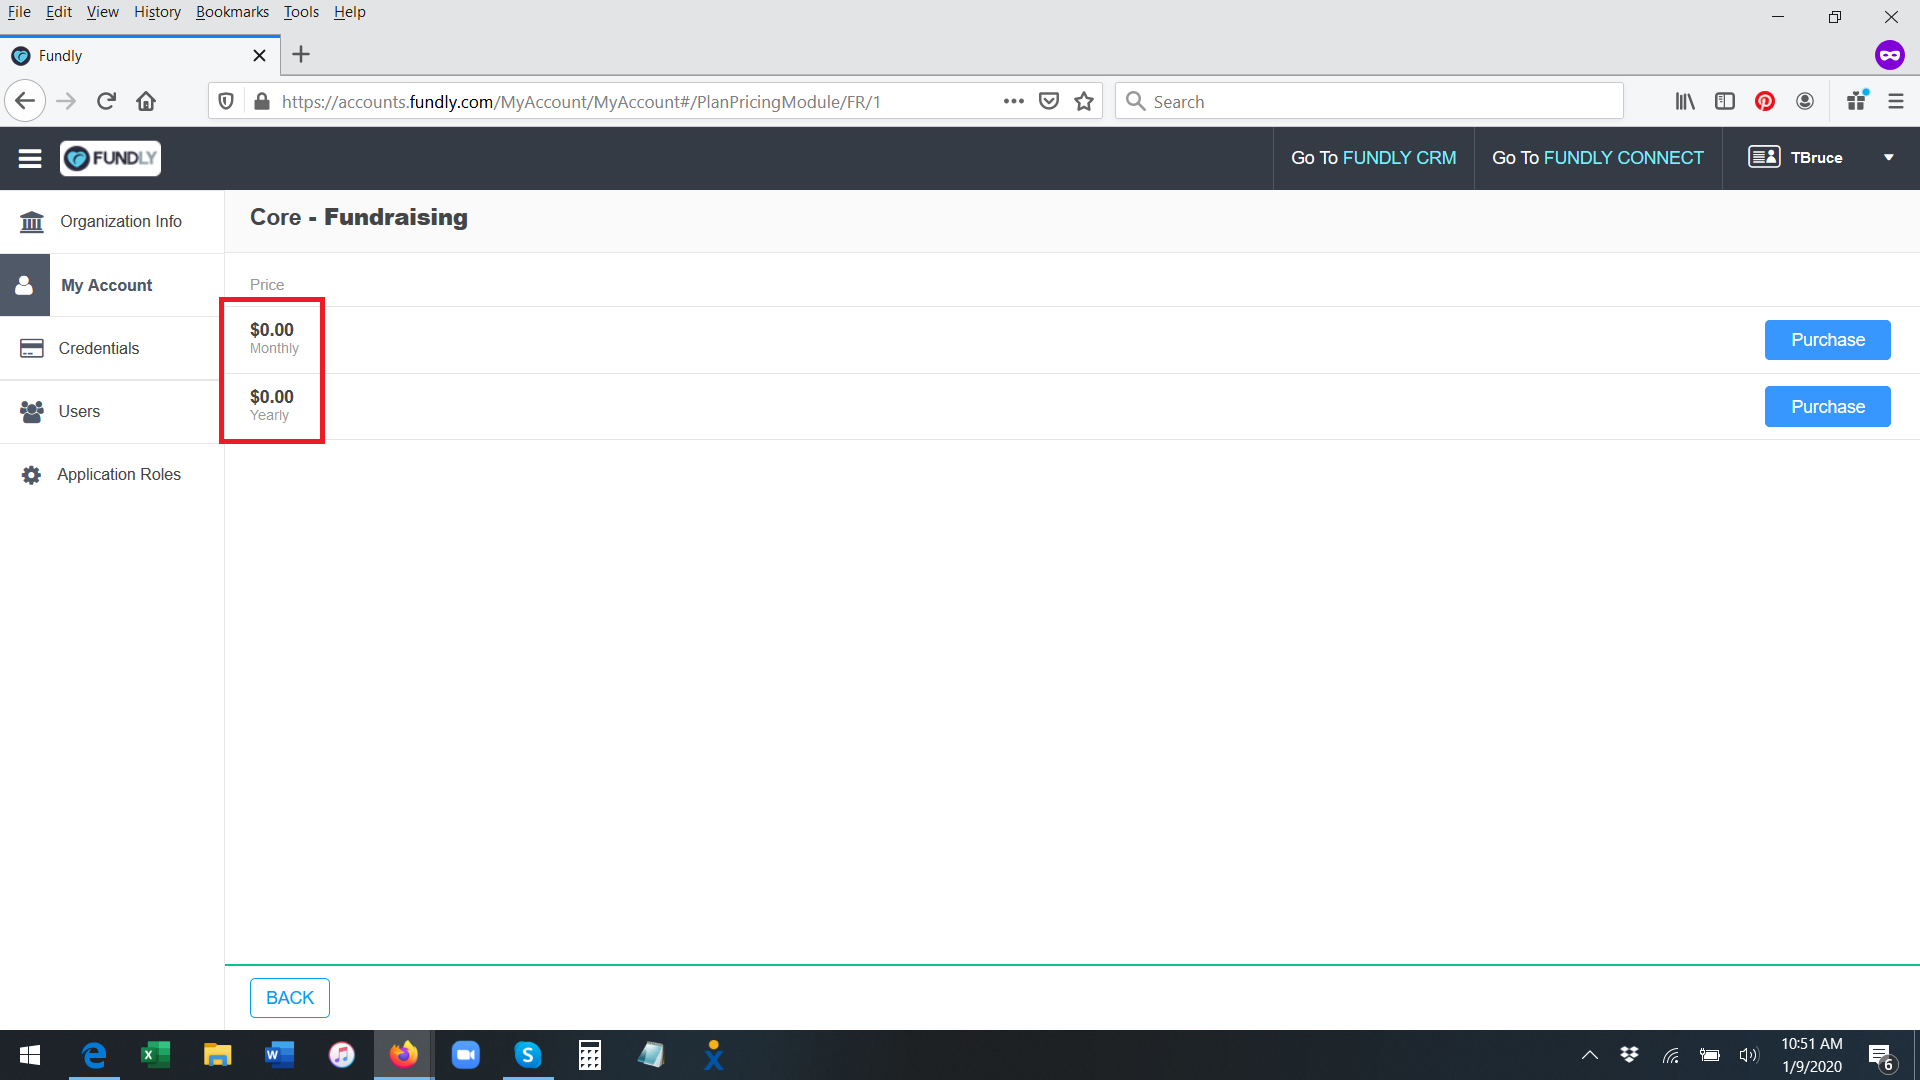1920x1080 pixels.
Task: Open the Edit menu
Action: (59, 12)
